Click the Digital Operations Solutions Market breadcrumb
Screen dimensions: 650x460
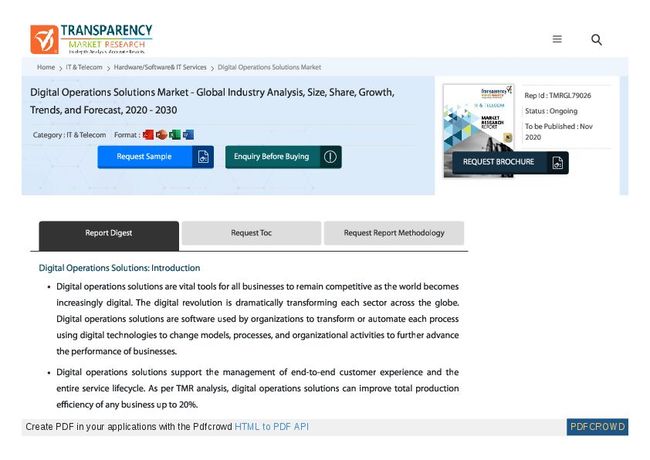[x=269, y=68]
